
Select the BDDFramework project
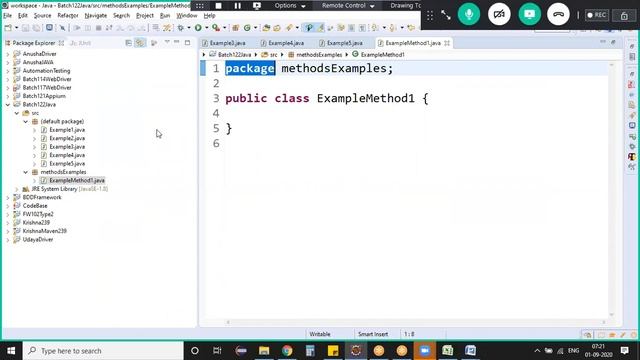(x=42, y=197)
